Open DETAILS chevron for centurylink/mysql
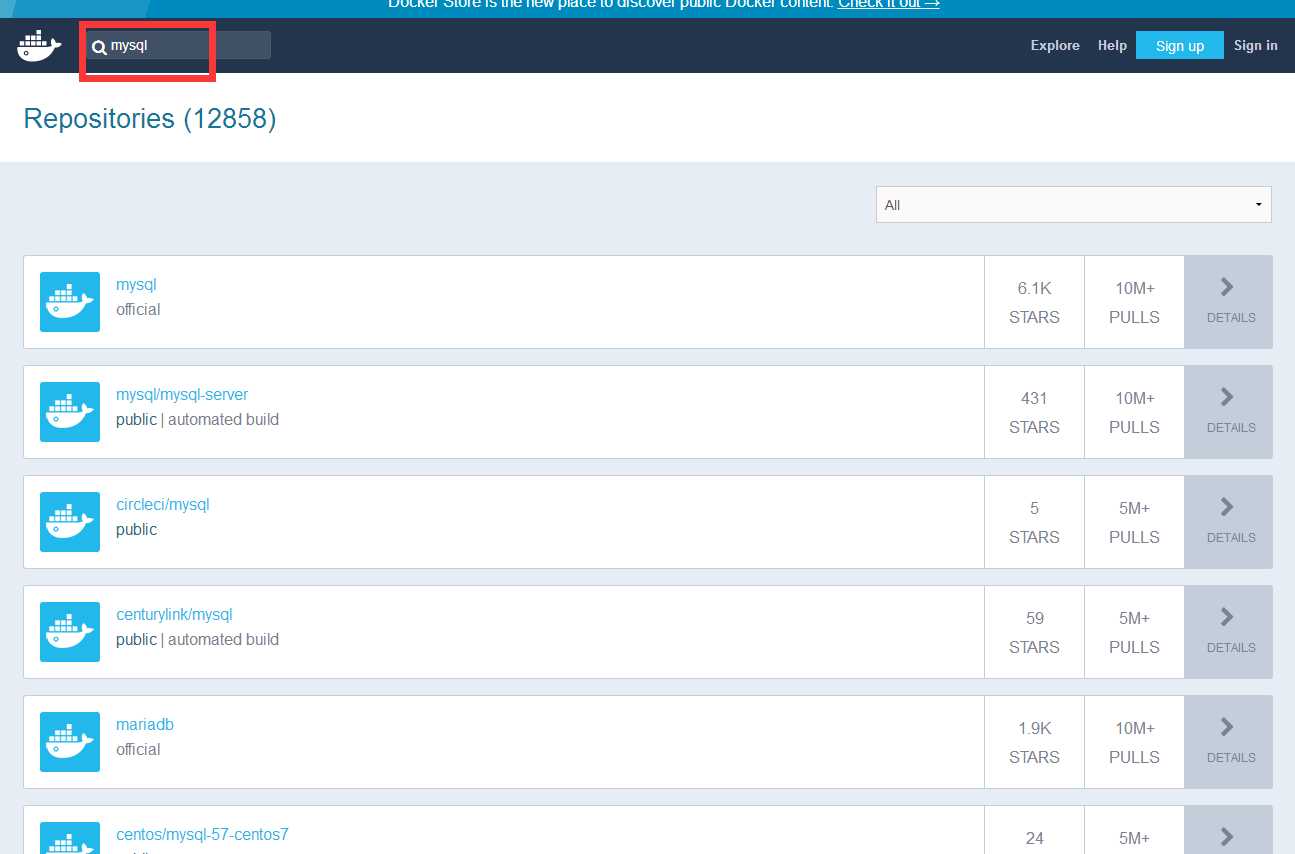The image size is (1295, 854). [x=1229, y=632]
